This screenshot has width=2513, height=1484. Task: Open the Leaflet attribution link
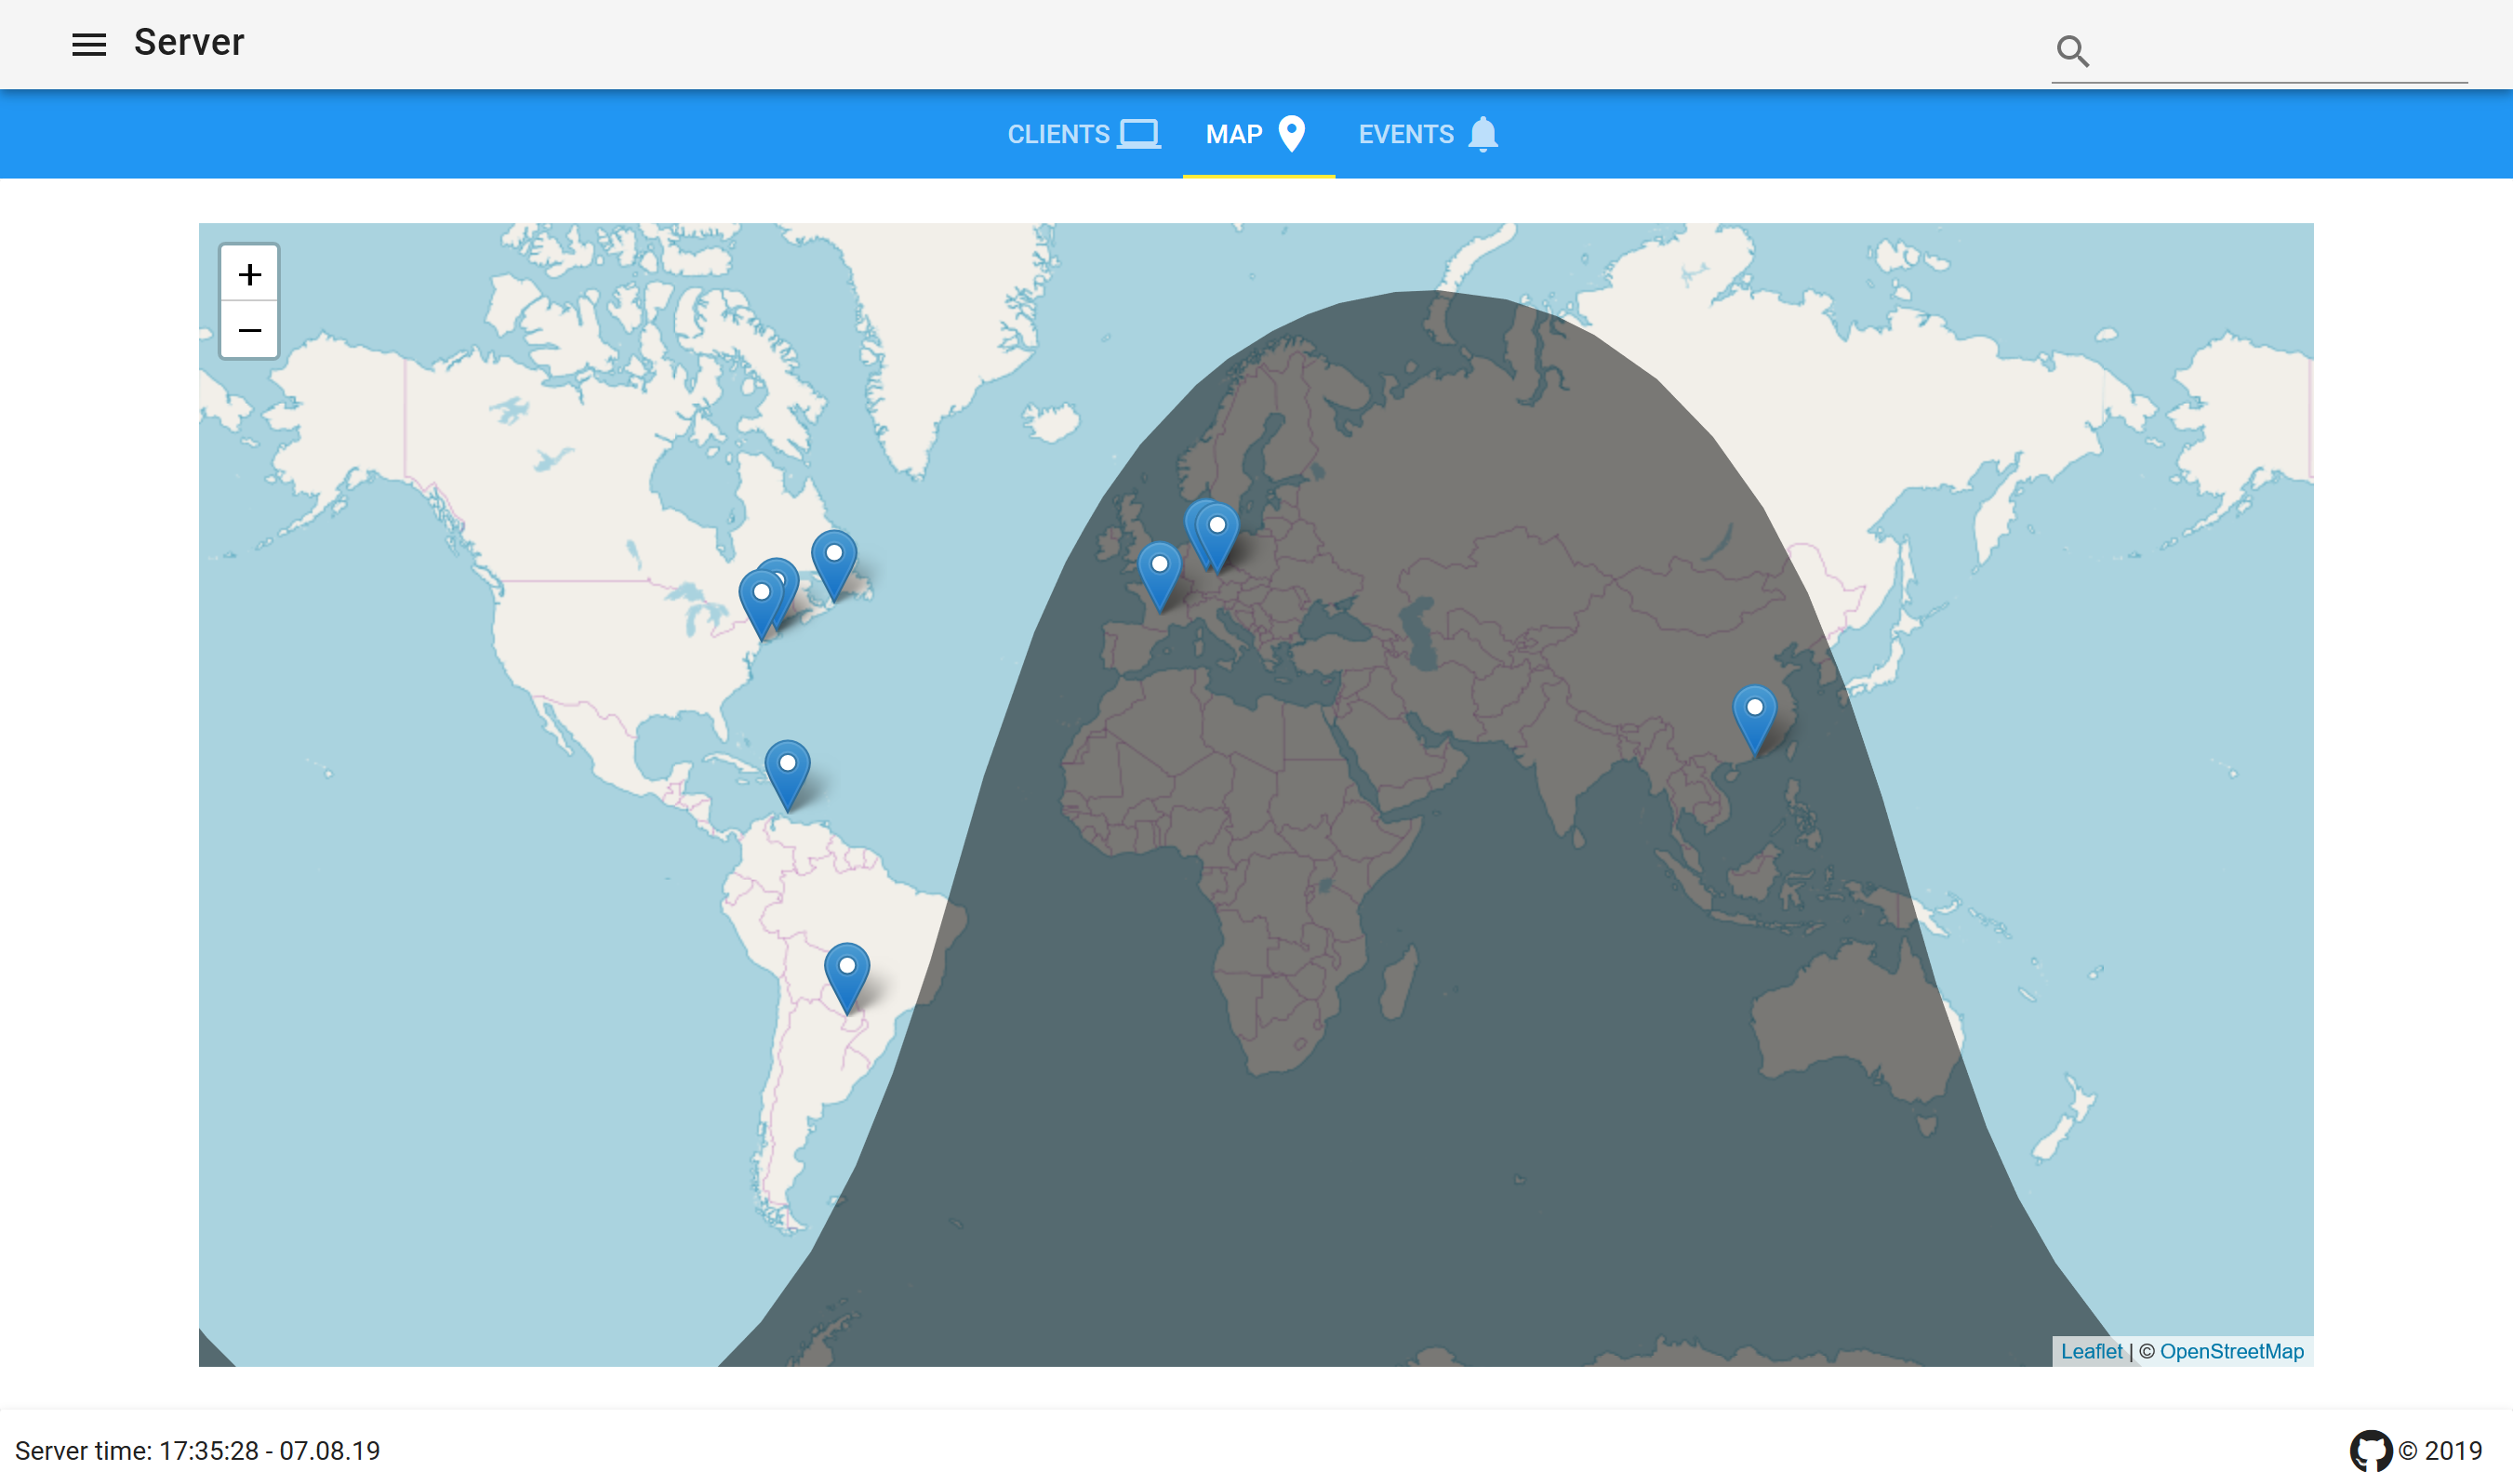pos(2091,1351)
